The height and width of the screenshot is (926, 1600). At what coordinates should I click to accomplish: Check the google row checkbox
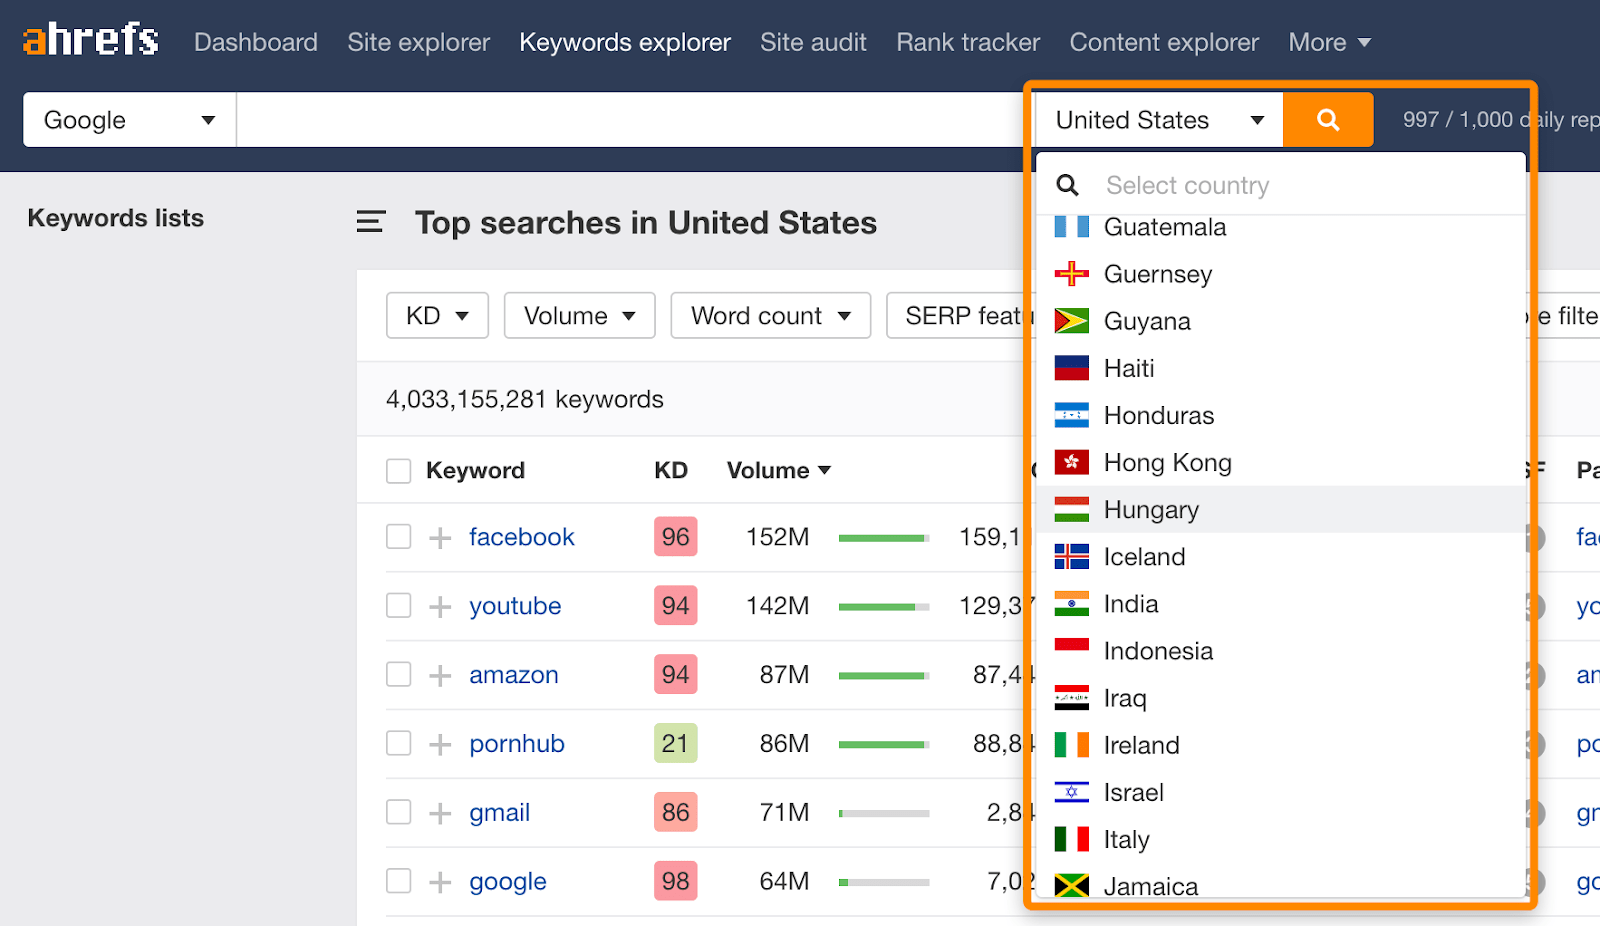click(x=399, y=881)
